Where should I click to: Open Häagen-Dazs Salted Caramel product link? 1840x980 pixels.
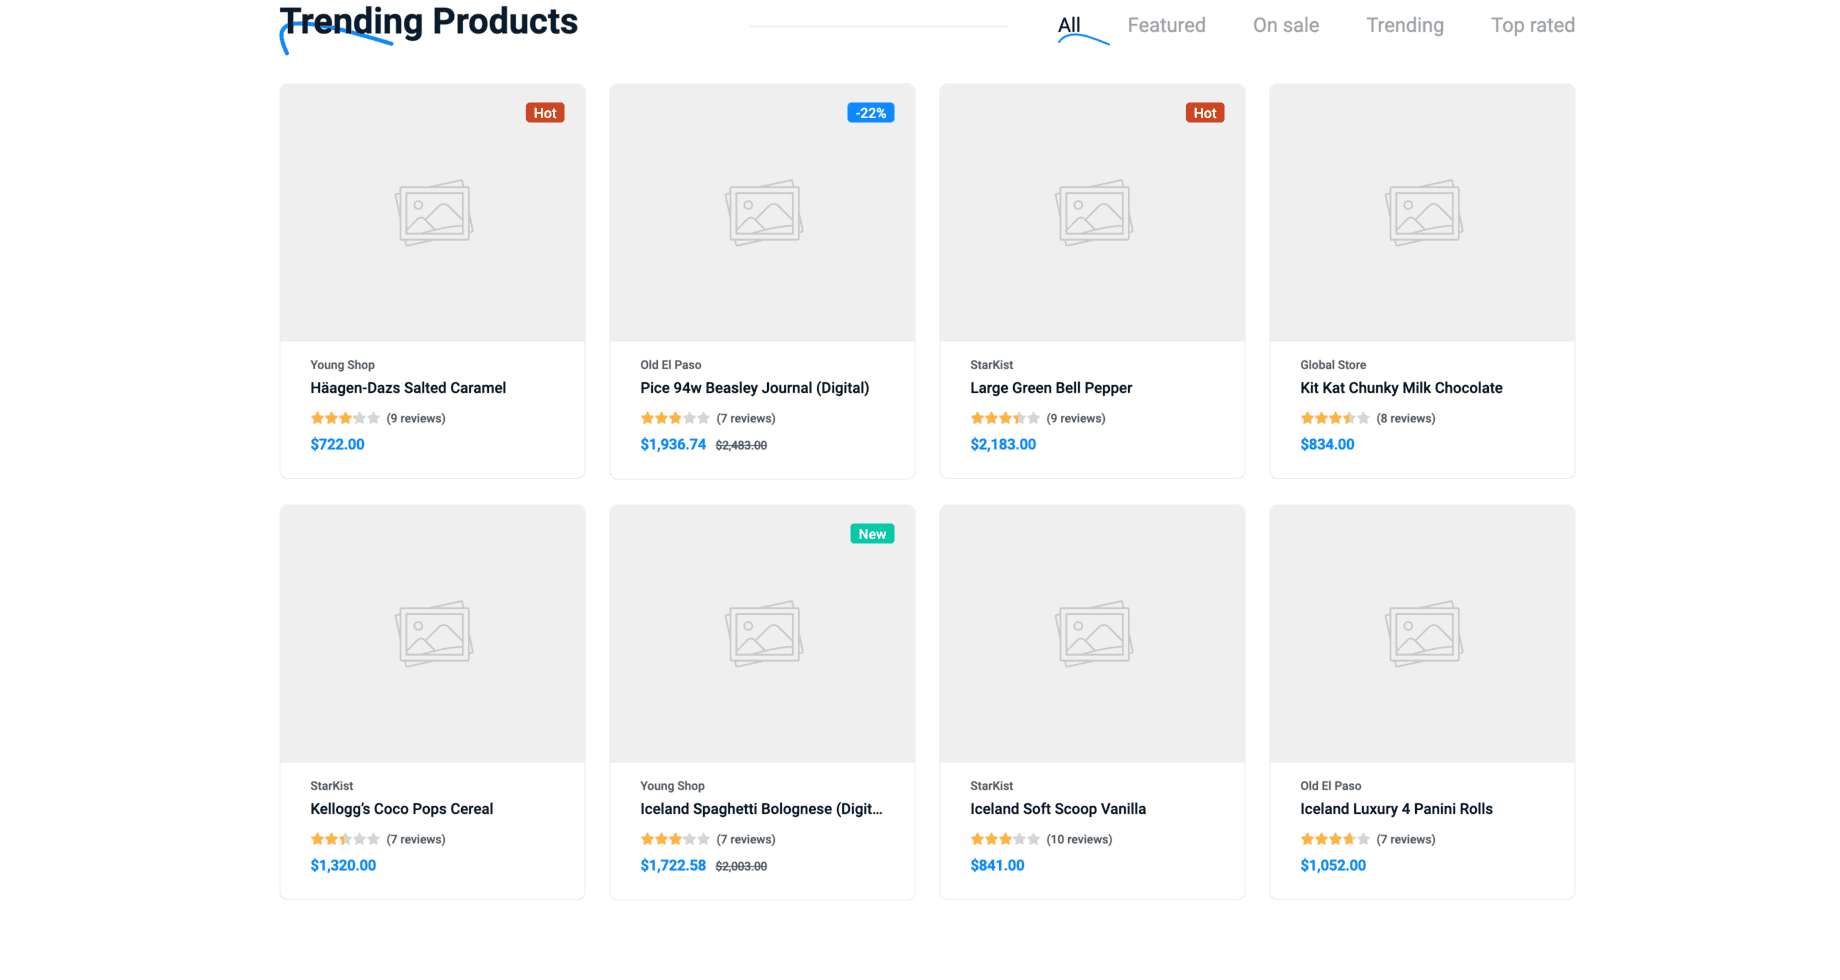click(408, 388)
